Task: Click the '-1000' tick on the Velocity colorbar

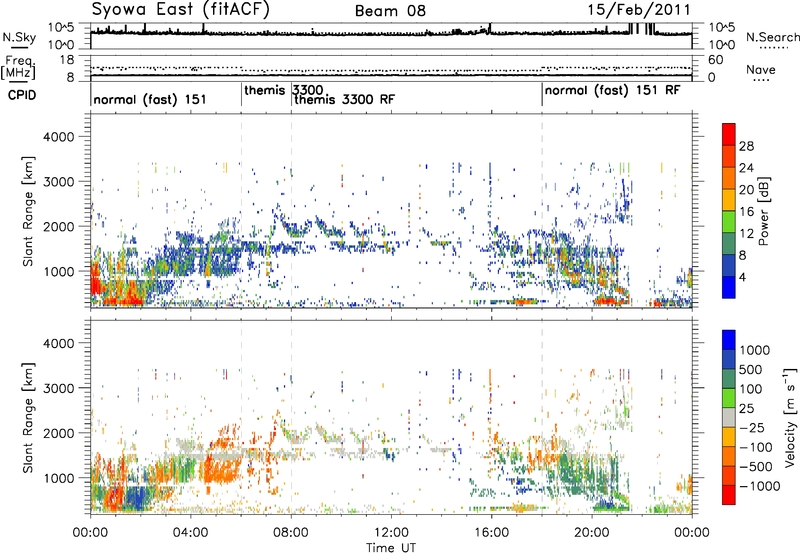Action: tap(759, 486)
